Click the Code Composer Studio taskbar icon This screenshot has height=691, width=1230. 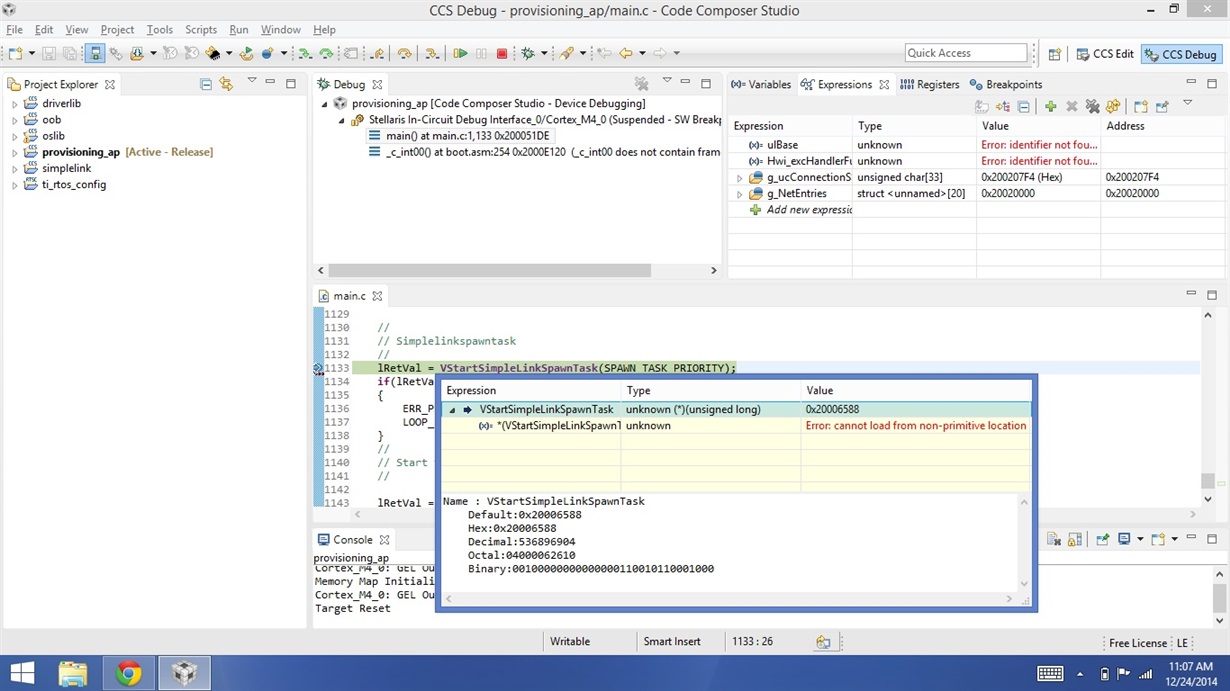coord(184,673)
